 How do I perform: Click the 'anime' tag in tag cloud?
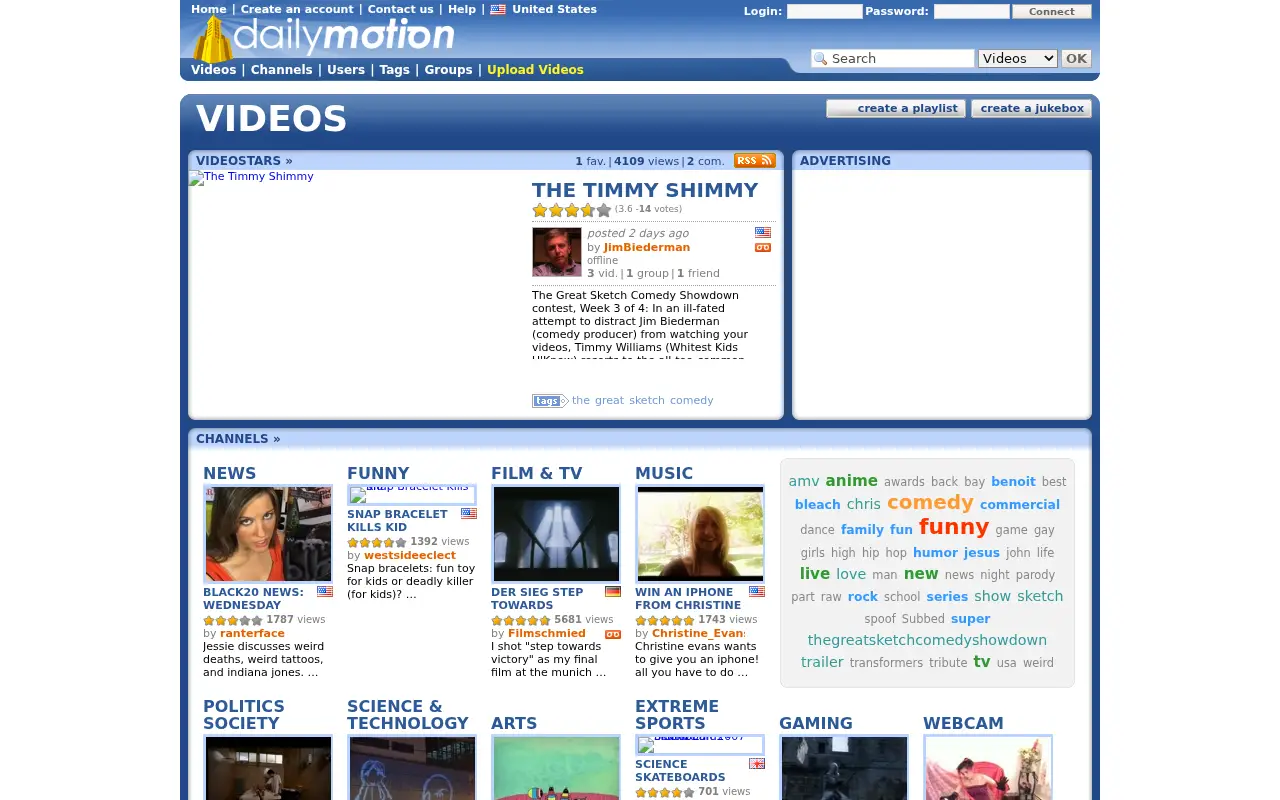851,481
